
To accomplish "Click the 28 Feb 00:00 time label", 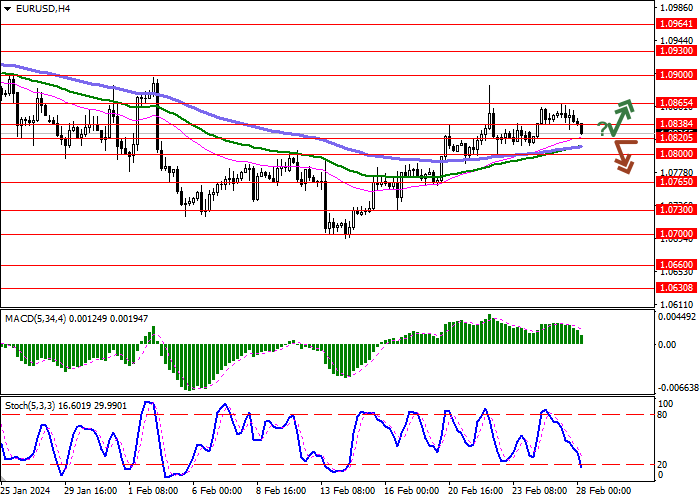I will click(x=604, y=491).
